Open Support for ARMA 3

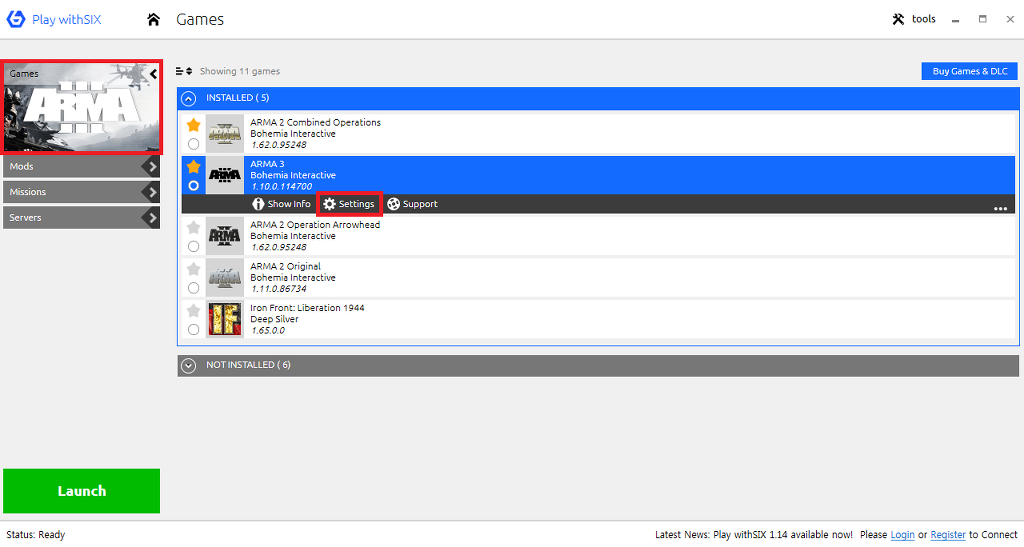point(412,204)
